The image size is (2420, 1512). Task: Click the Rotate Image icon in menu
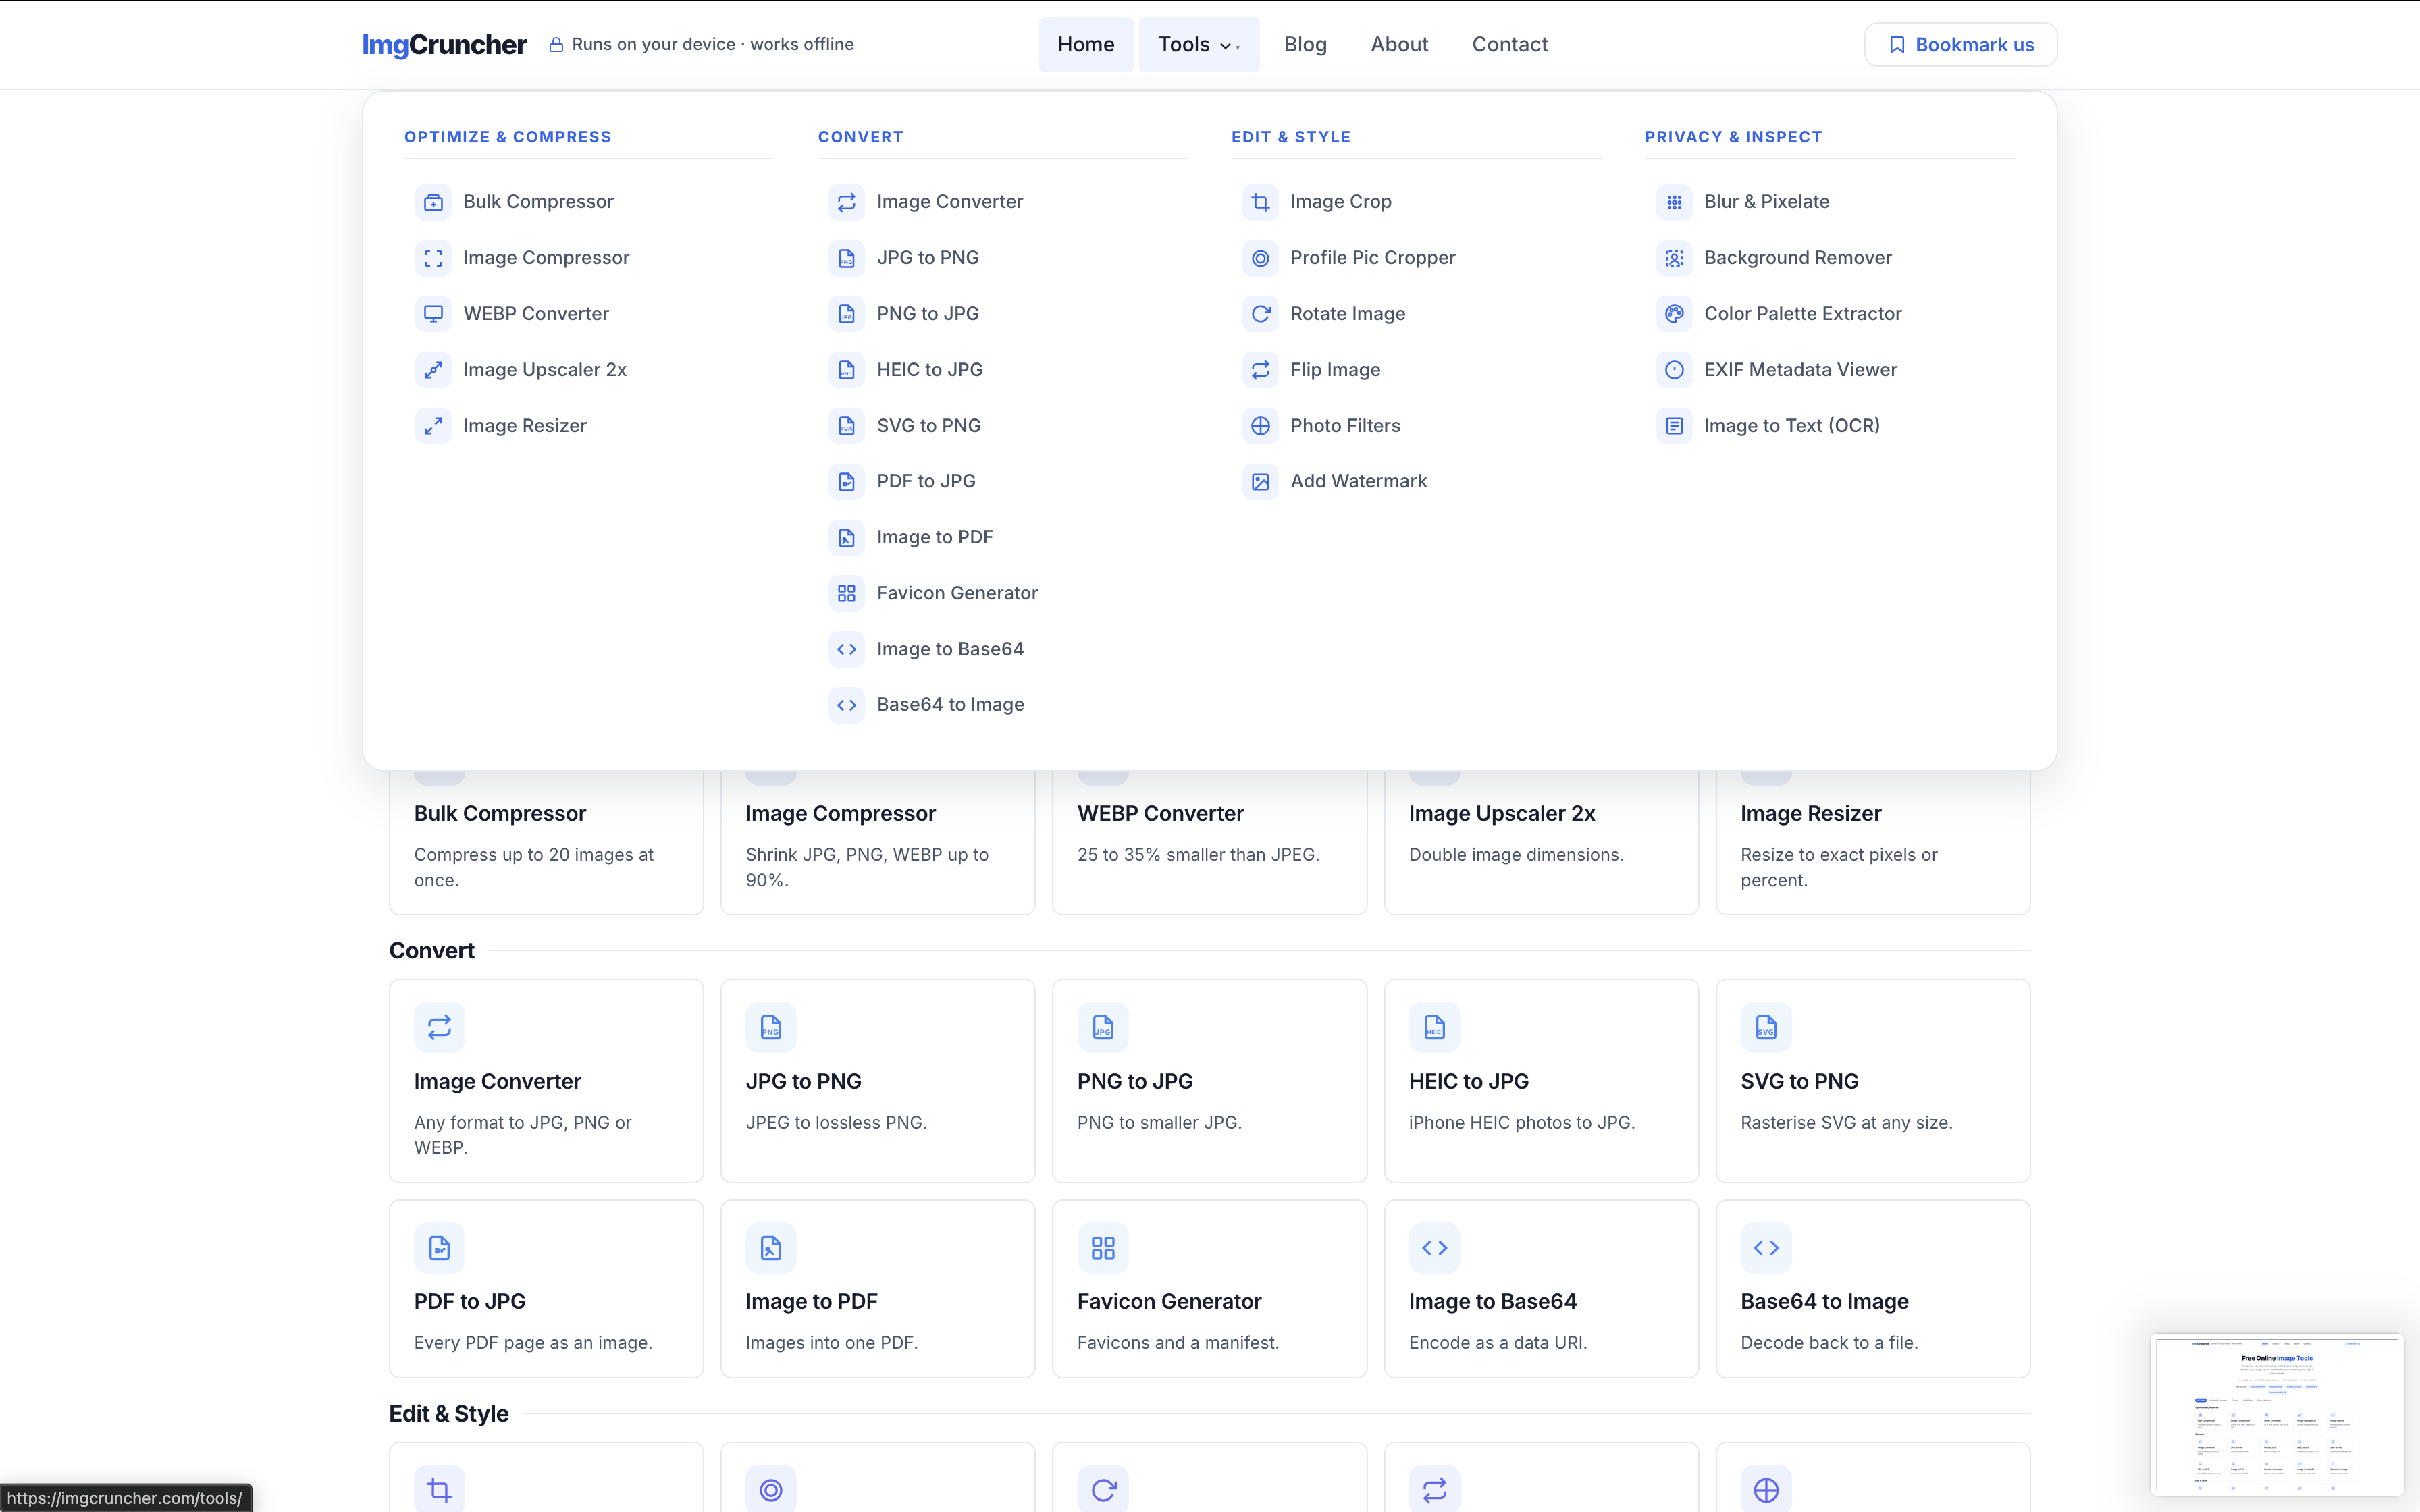[x=1260, y=314]
